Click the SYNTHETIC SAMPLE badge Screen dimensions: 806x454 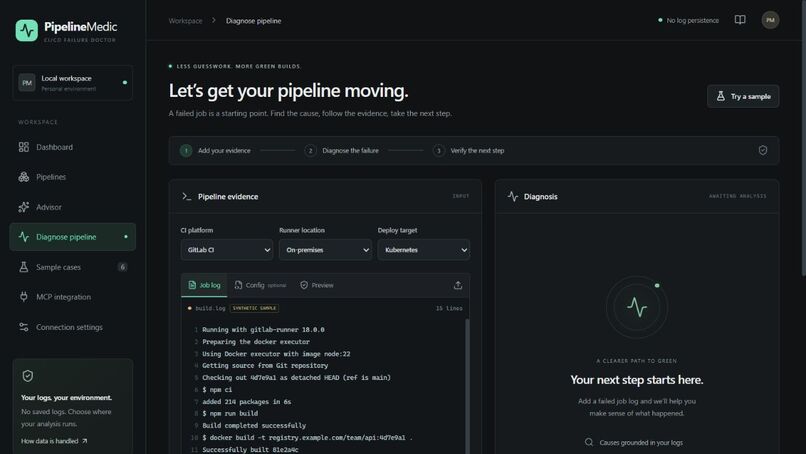coord(254,308)
